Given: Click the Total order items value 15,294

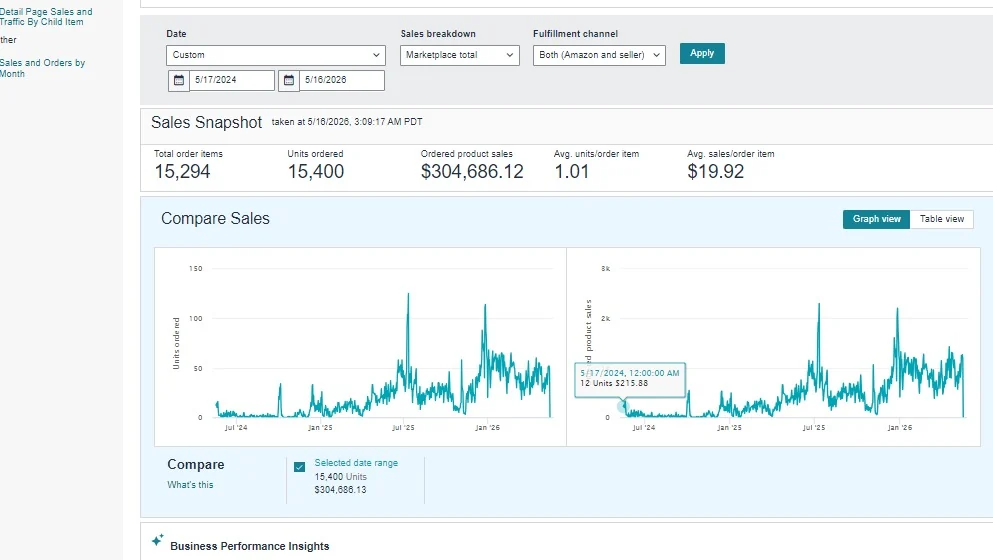Looking at the screenshot, I should pos(182,172).
